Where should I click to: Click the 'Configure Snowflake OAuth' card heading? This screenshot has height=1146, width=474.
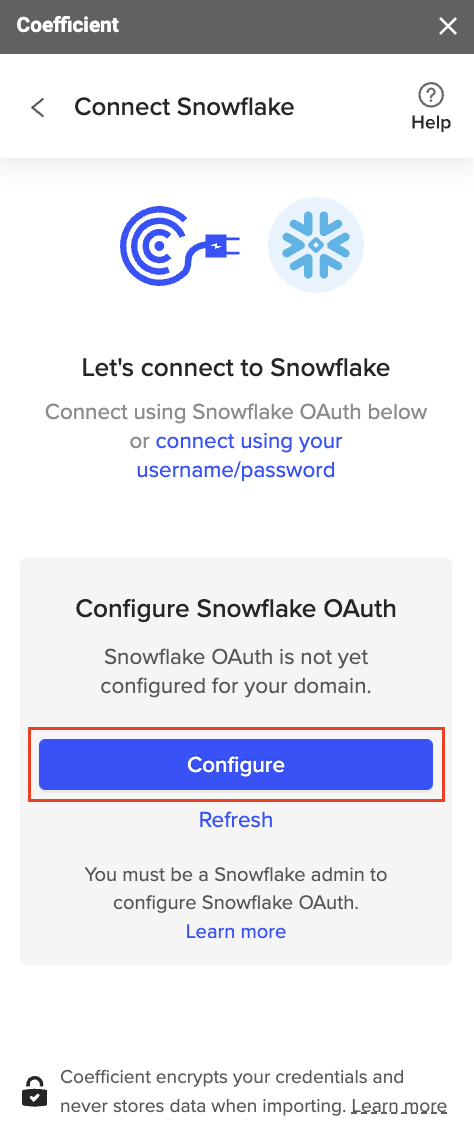(236, 609)
